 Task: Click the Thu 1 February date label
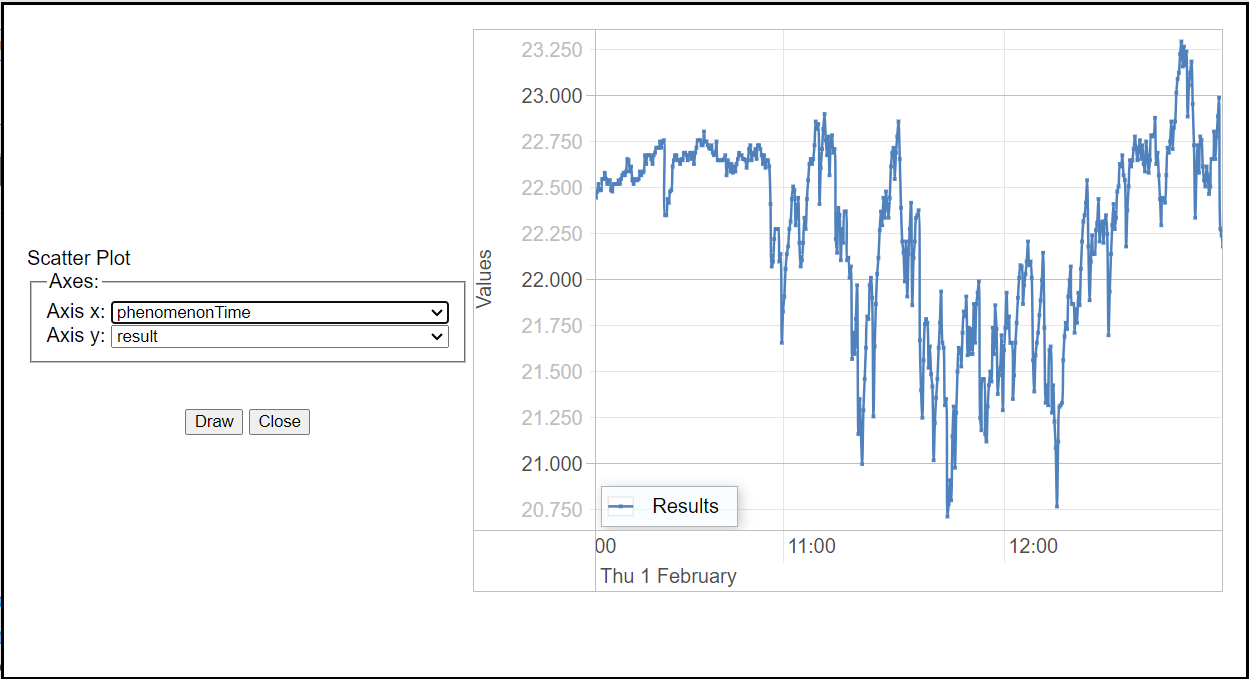(668, 576)
